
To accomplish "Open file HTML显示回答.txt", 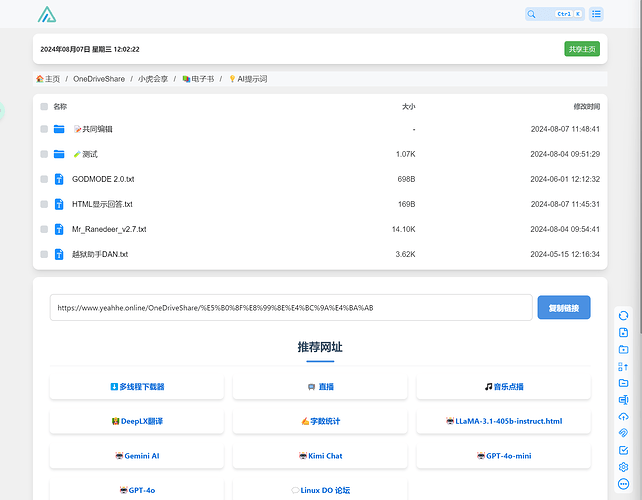I will [102, 204].
